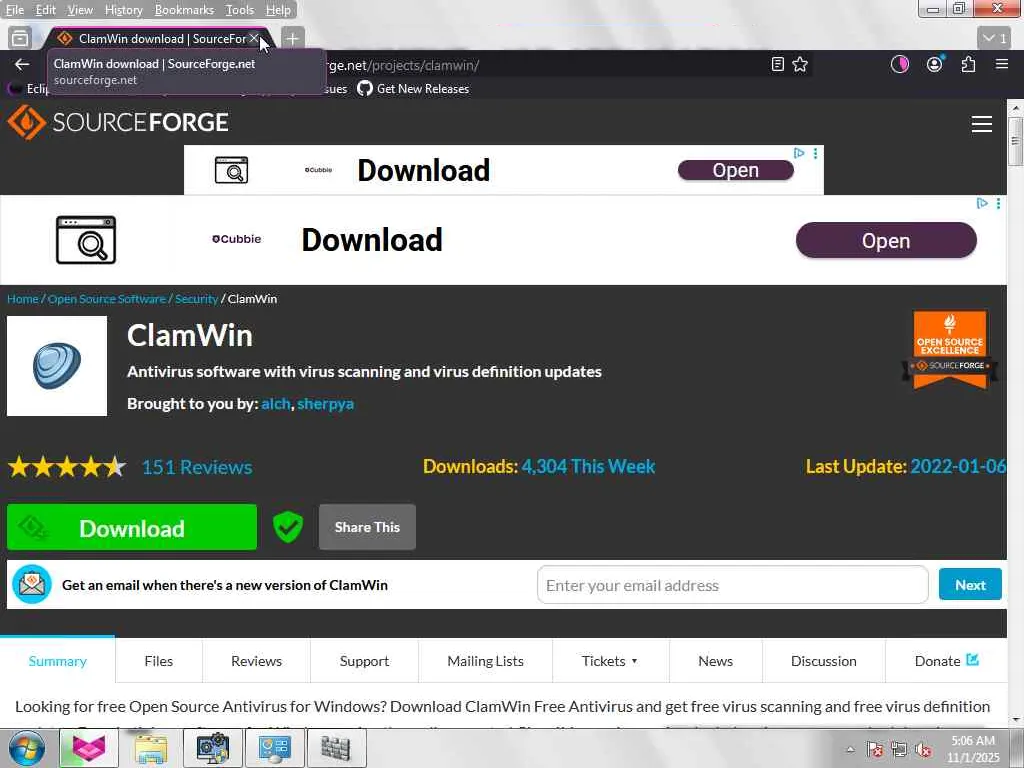Click the SourceForge logo
1024x768 pixels.
(118, 122)
